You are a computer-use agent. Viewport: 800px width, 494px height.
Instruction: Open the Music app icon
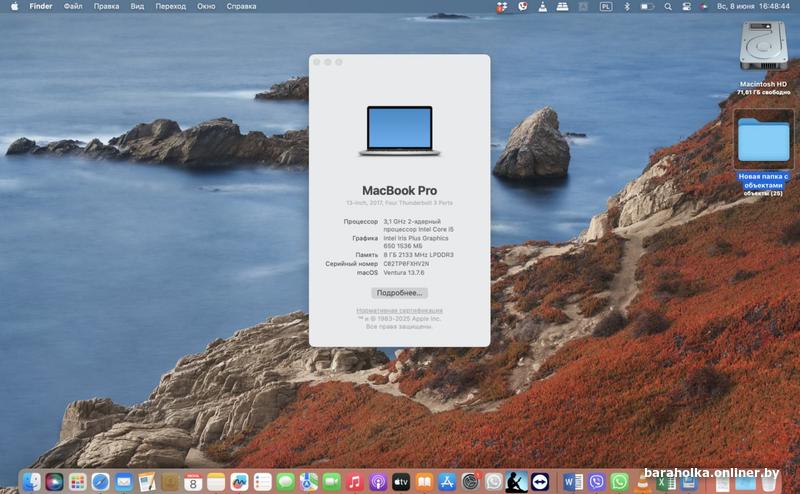pyautogui.click(x=355, y=482)
